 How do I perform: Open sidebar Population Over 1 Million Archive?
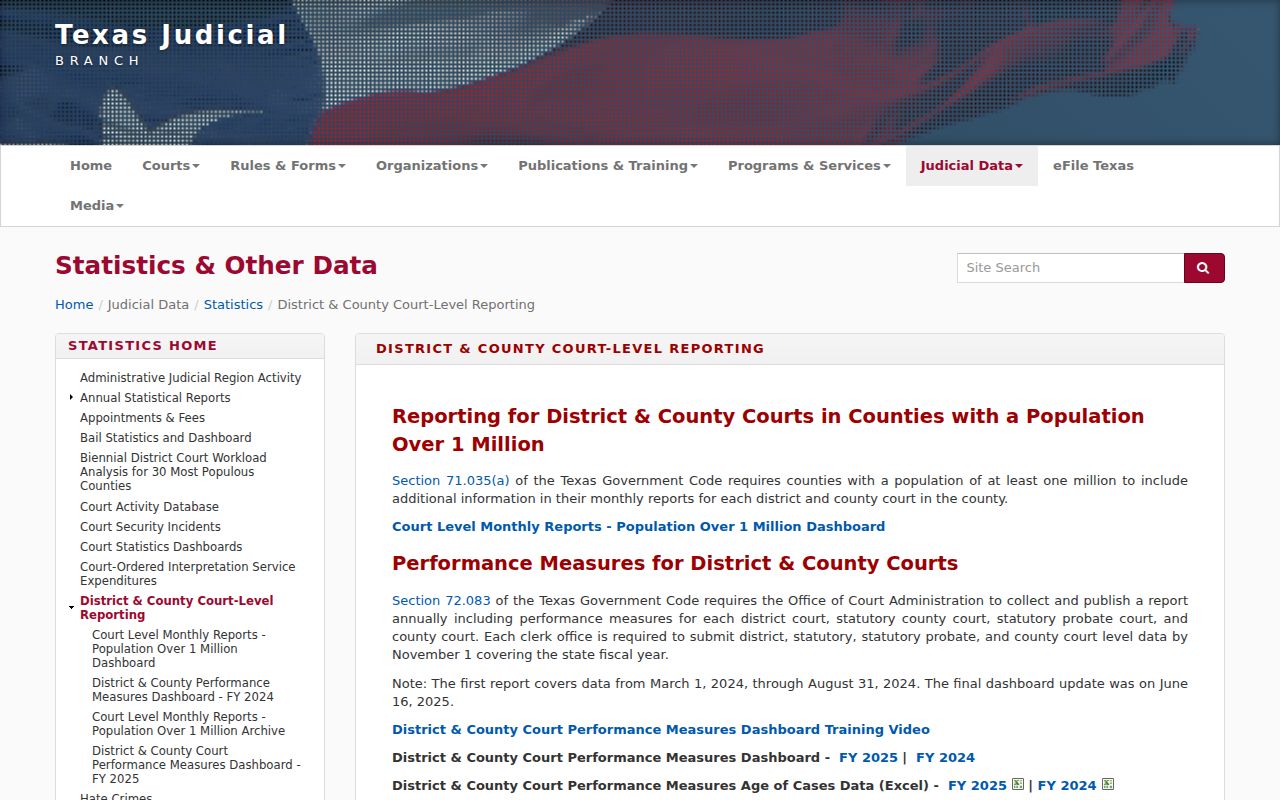[188, 724]
